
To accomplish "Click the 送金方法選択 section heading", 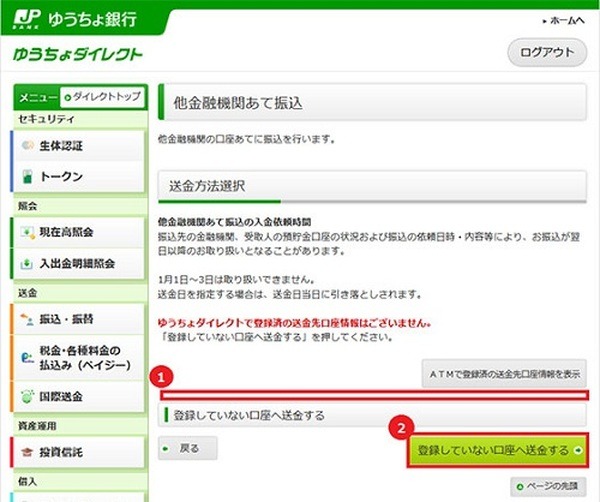I will 207,186.
